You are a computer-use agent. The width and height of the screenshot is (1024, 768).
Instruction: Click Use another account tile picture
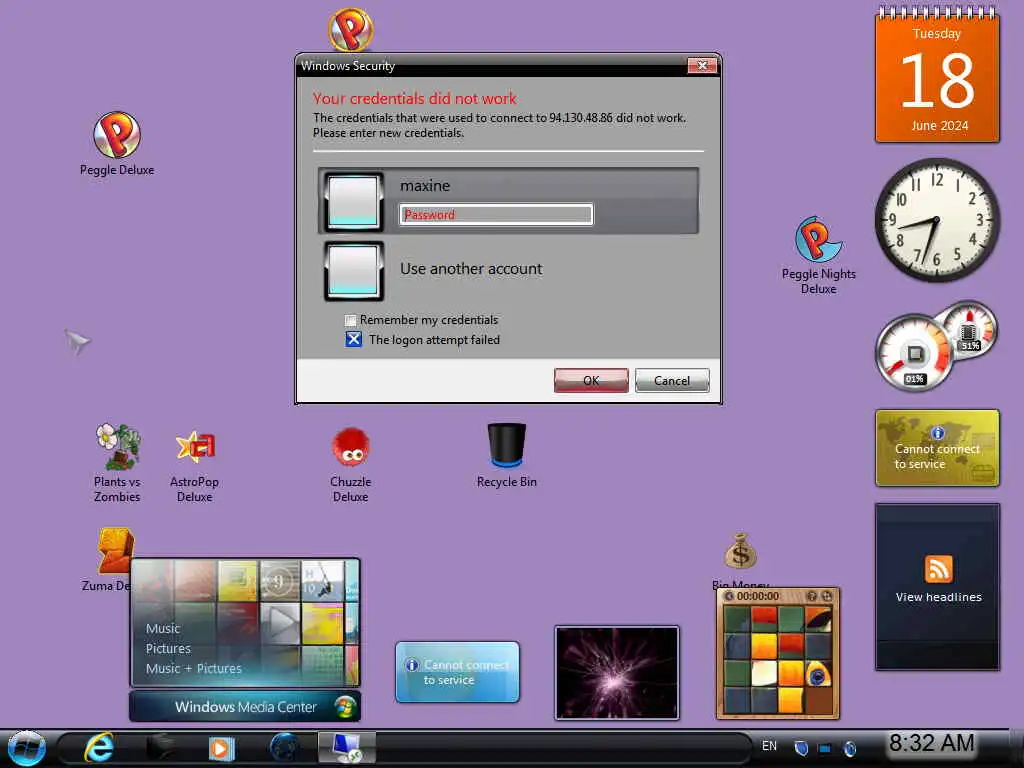(x=353, y=271)
